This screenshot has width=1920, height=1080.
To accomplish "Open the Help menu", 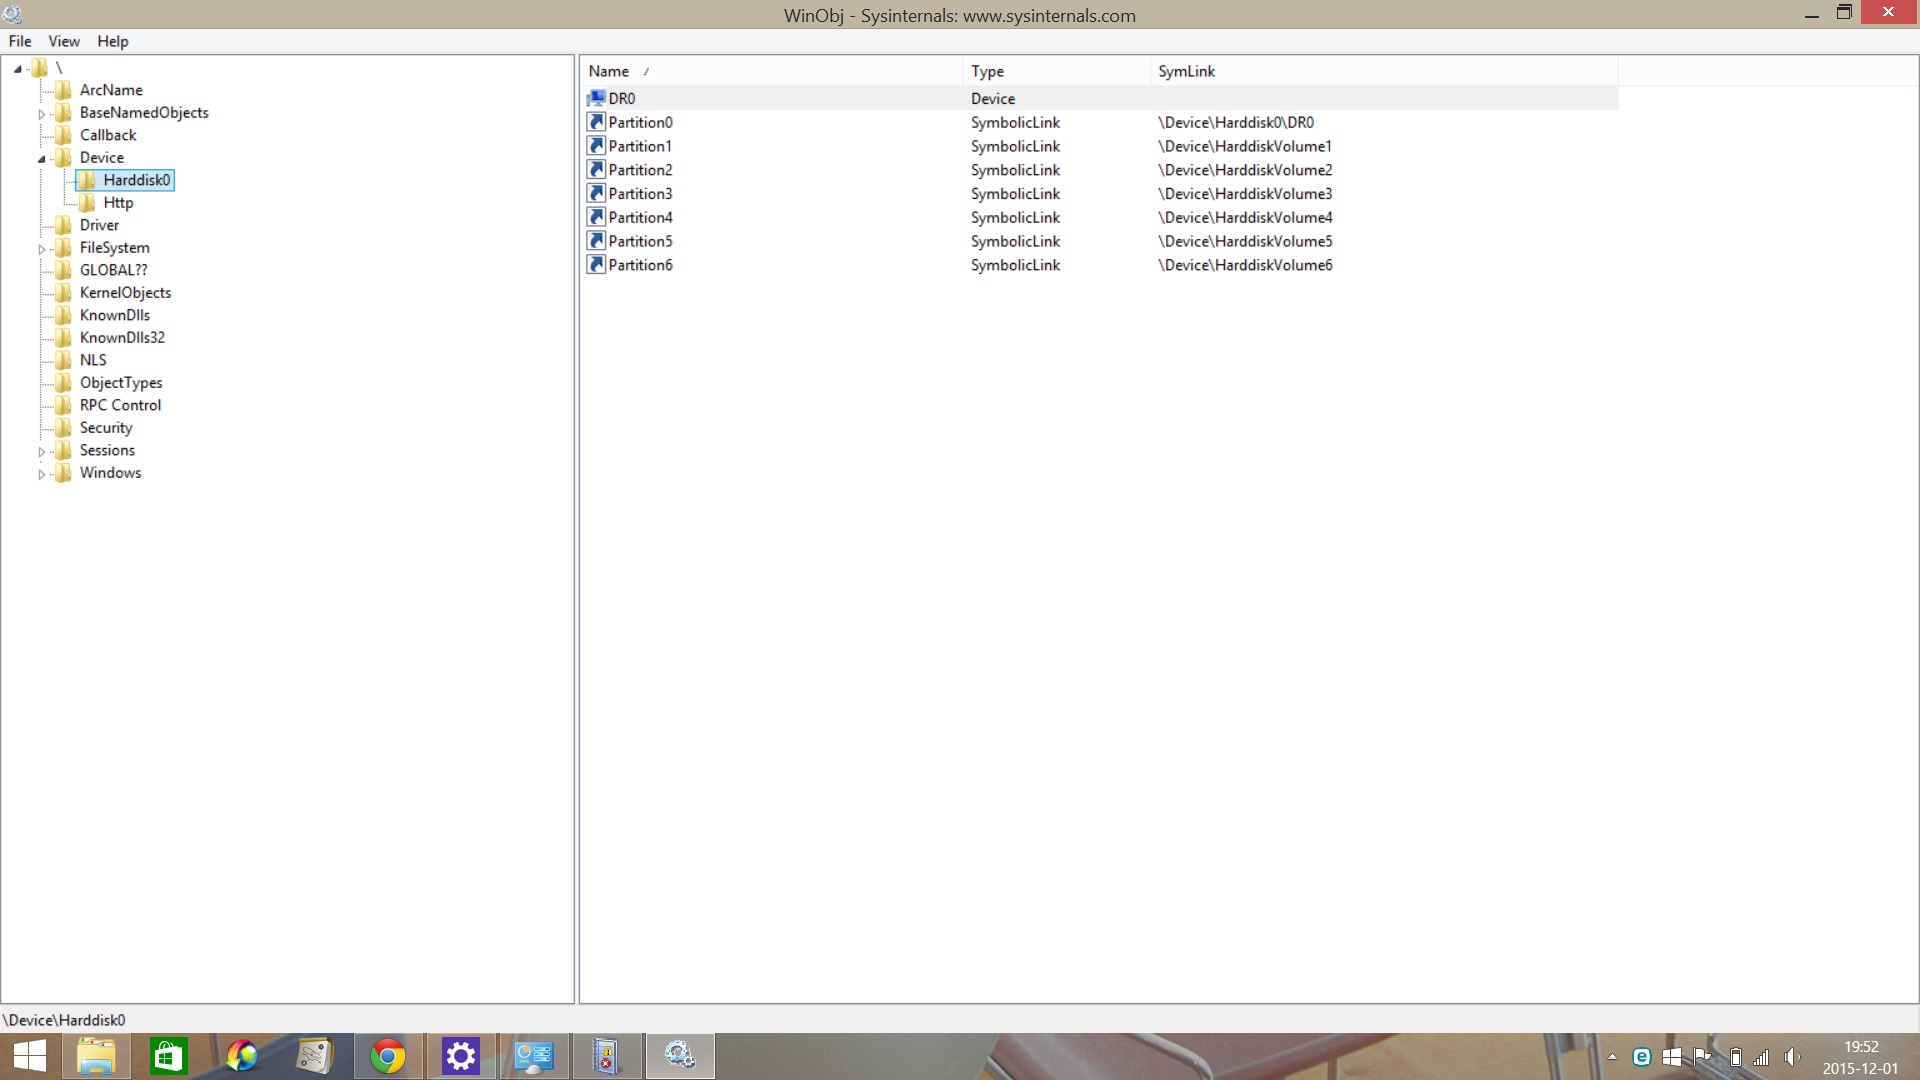I will click(113, 41).
